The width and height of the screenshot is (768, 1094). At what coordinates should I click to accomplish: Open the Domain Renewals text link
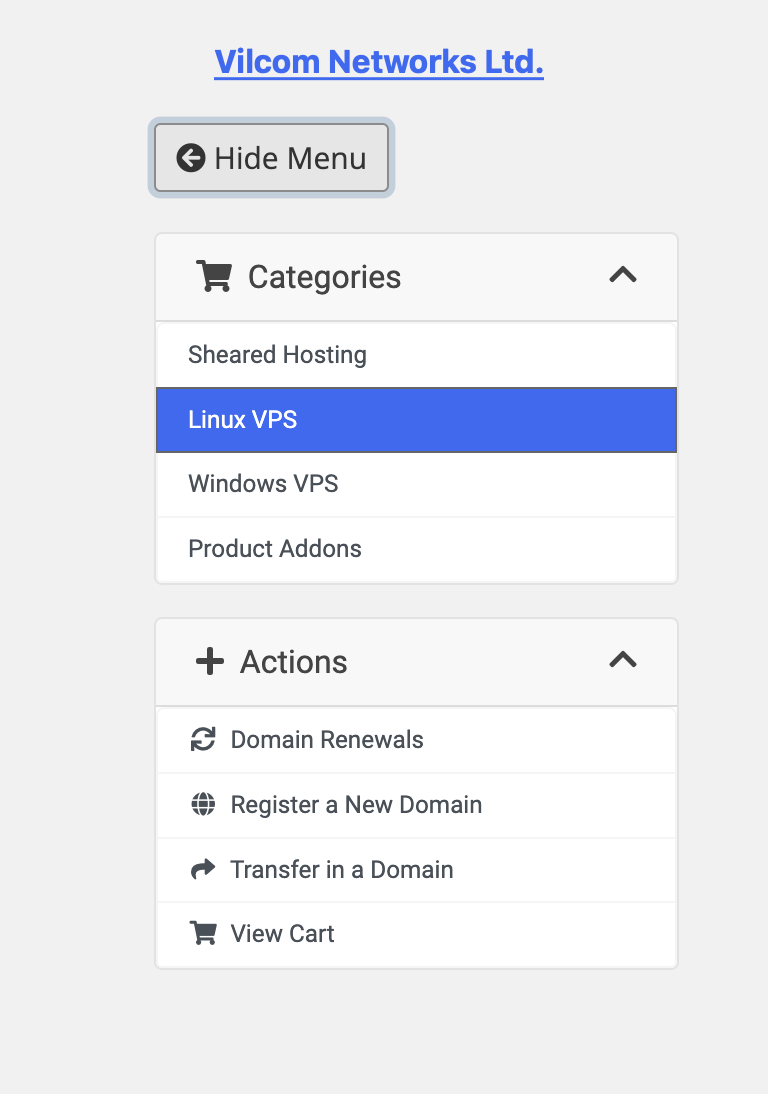tap(327, 740)
